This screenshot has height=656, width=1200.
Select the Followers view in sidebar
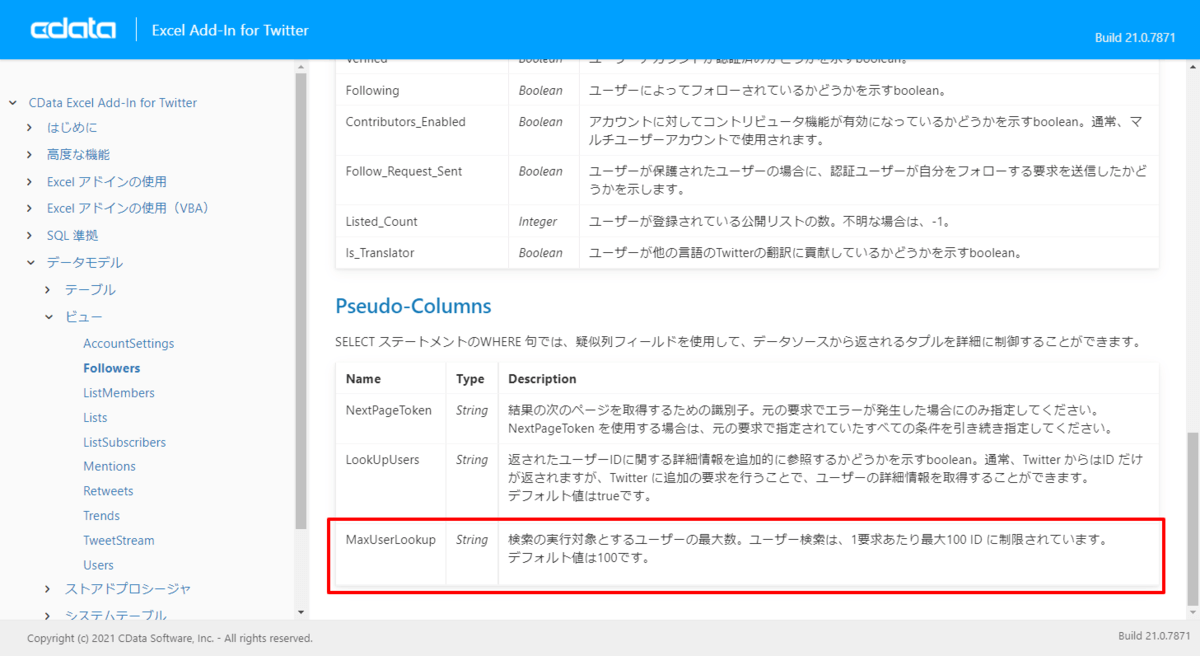click(x=112, y=368)
